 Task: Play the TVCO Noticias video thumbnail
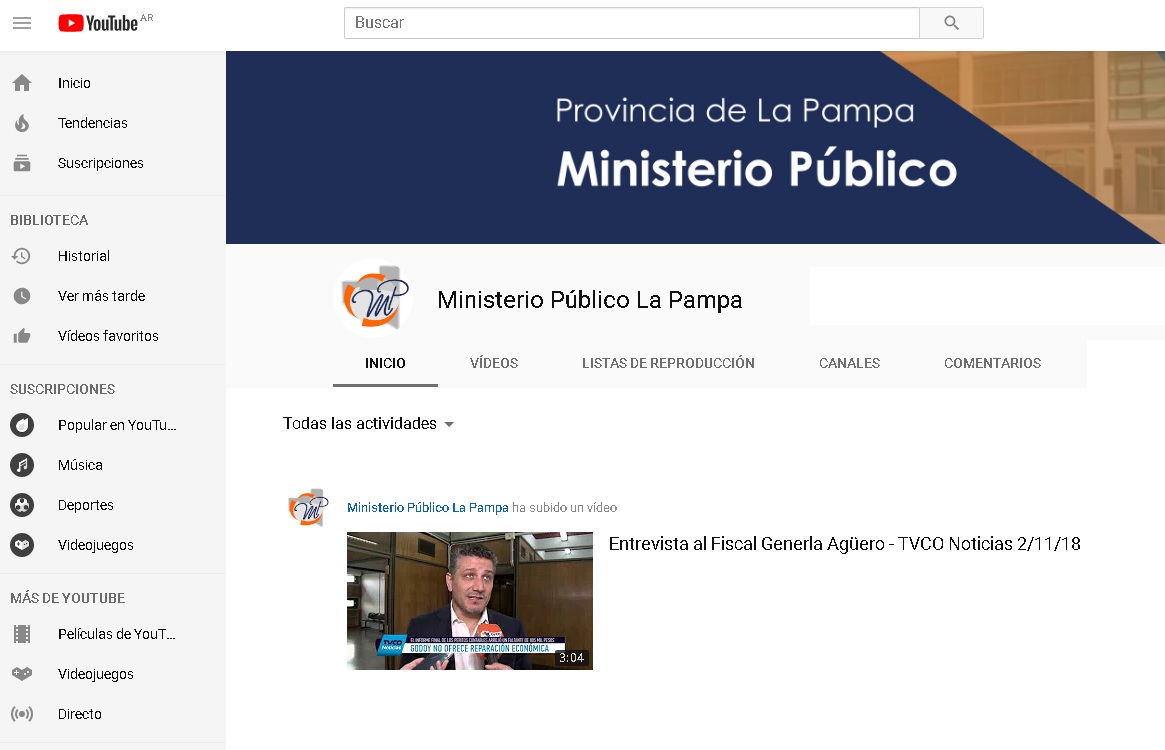(x=469, y=600)
